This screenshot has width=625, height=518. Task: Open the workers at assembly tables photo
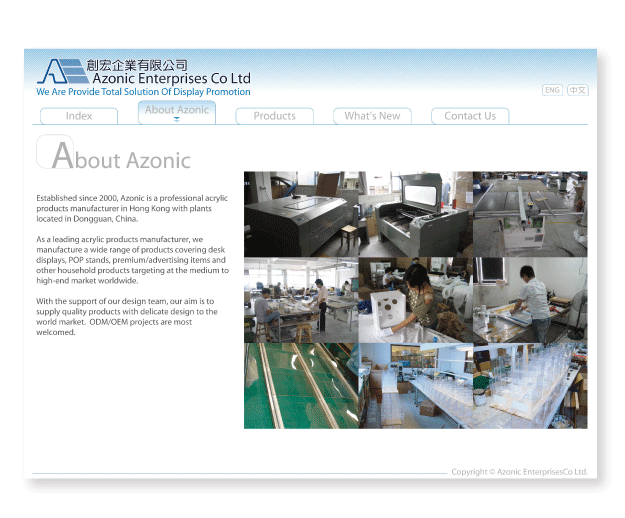(301, 300)
